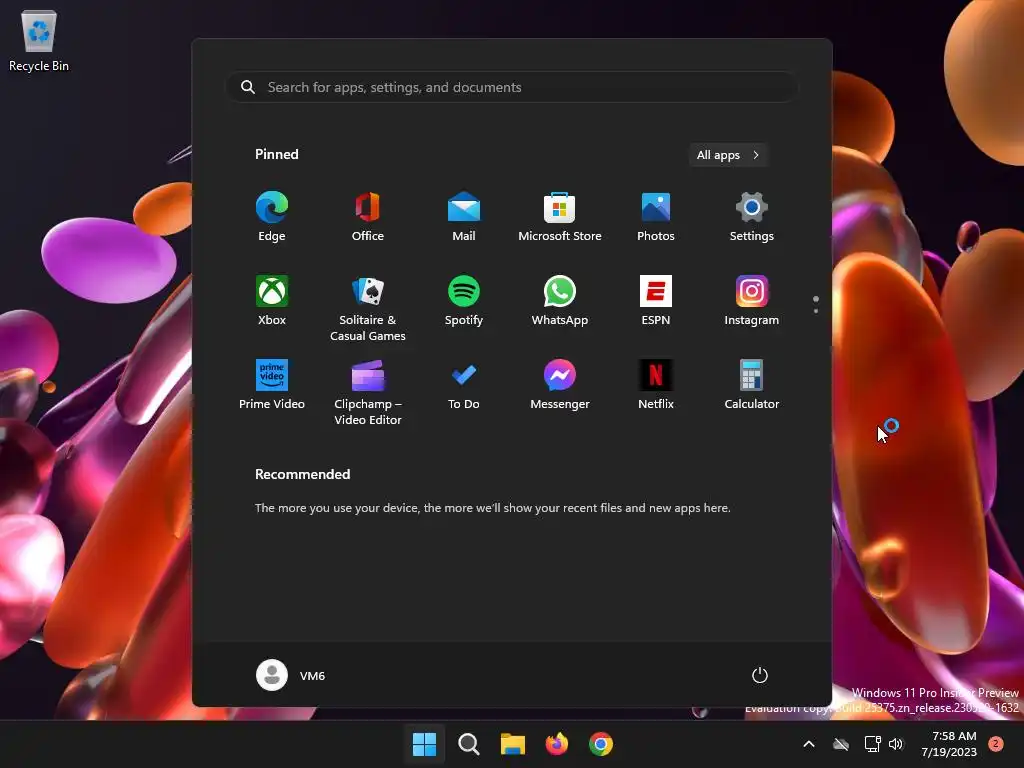Open Solitaire & Casual Games
Screen dimensions: 1024x768
coord(368,309)
